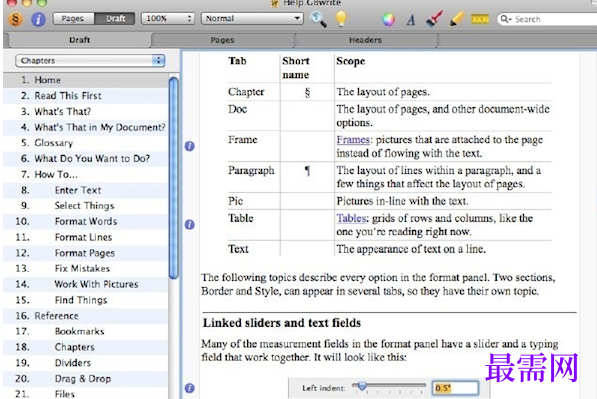Select chapter 18 Chapters in list
This screenshot has height=399, width=597.
[x=86, y=347]
